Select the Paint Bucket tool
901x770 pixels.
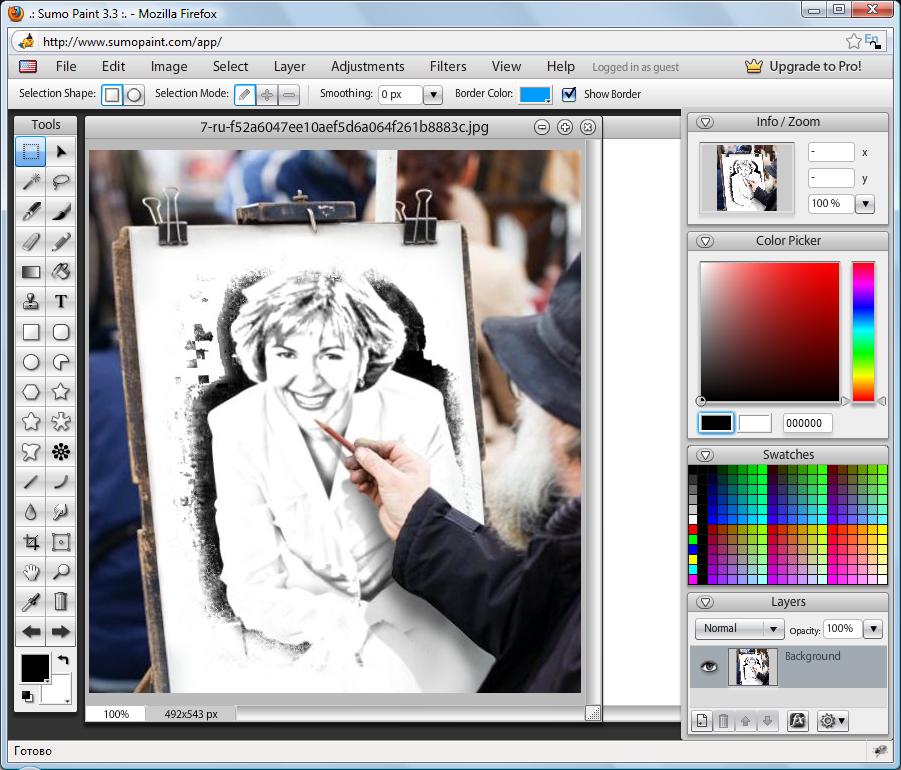(60, 271)
